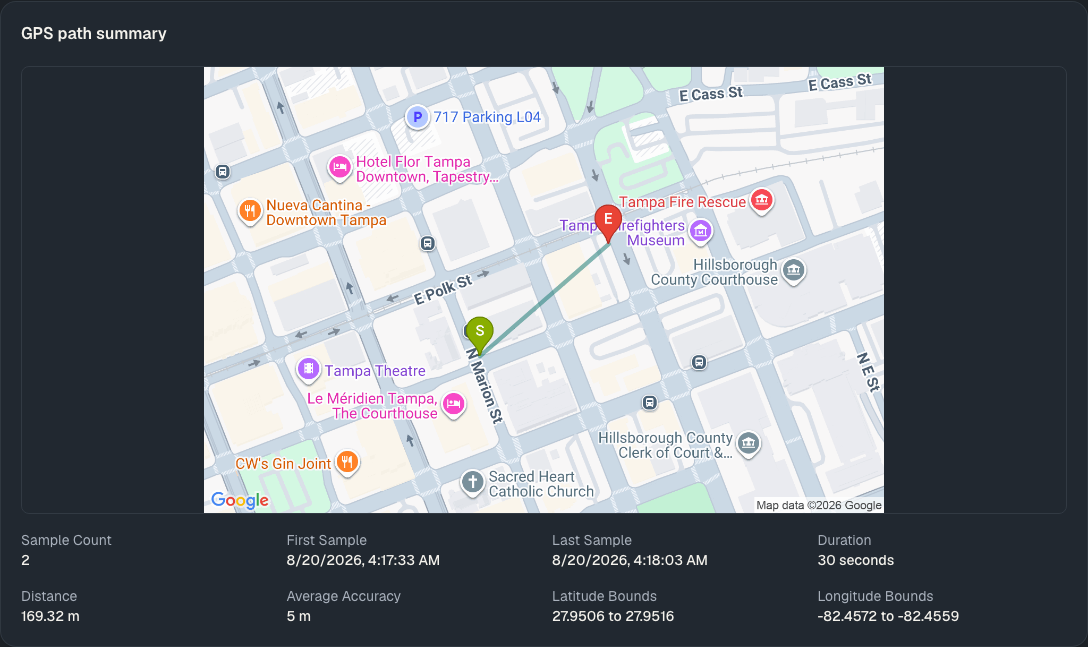Click the Hillsborough County Courthouse label

(714, 272)
